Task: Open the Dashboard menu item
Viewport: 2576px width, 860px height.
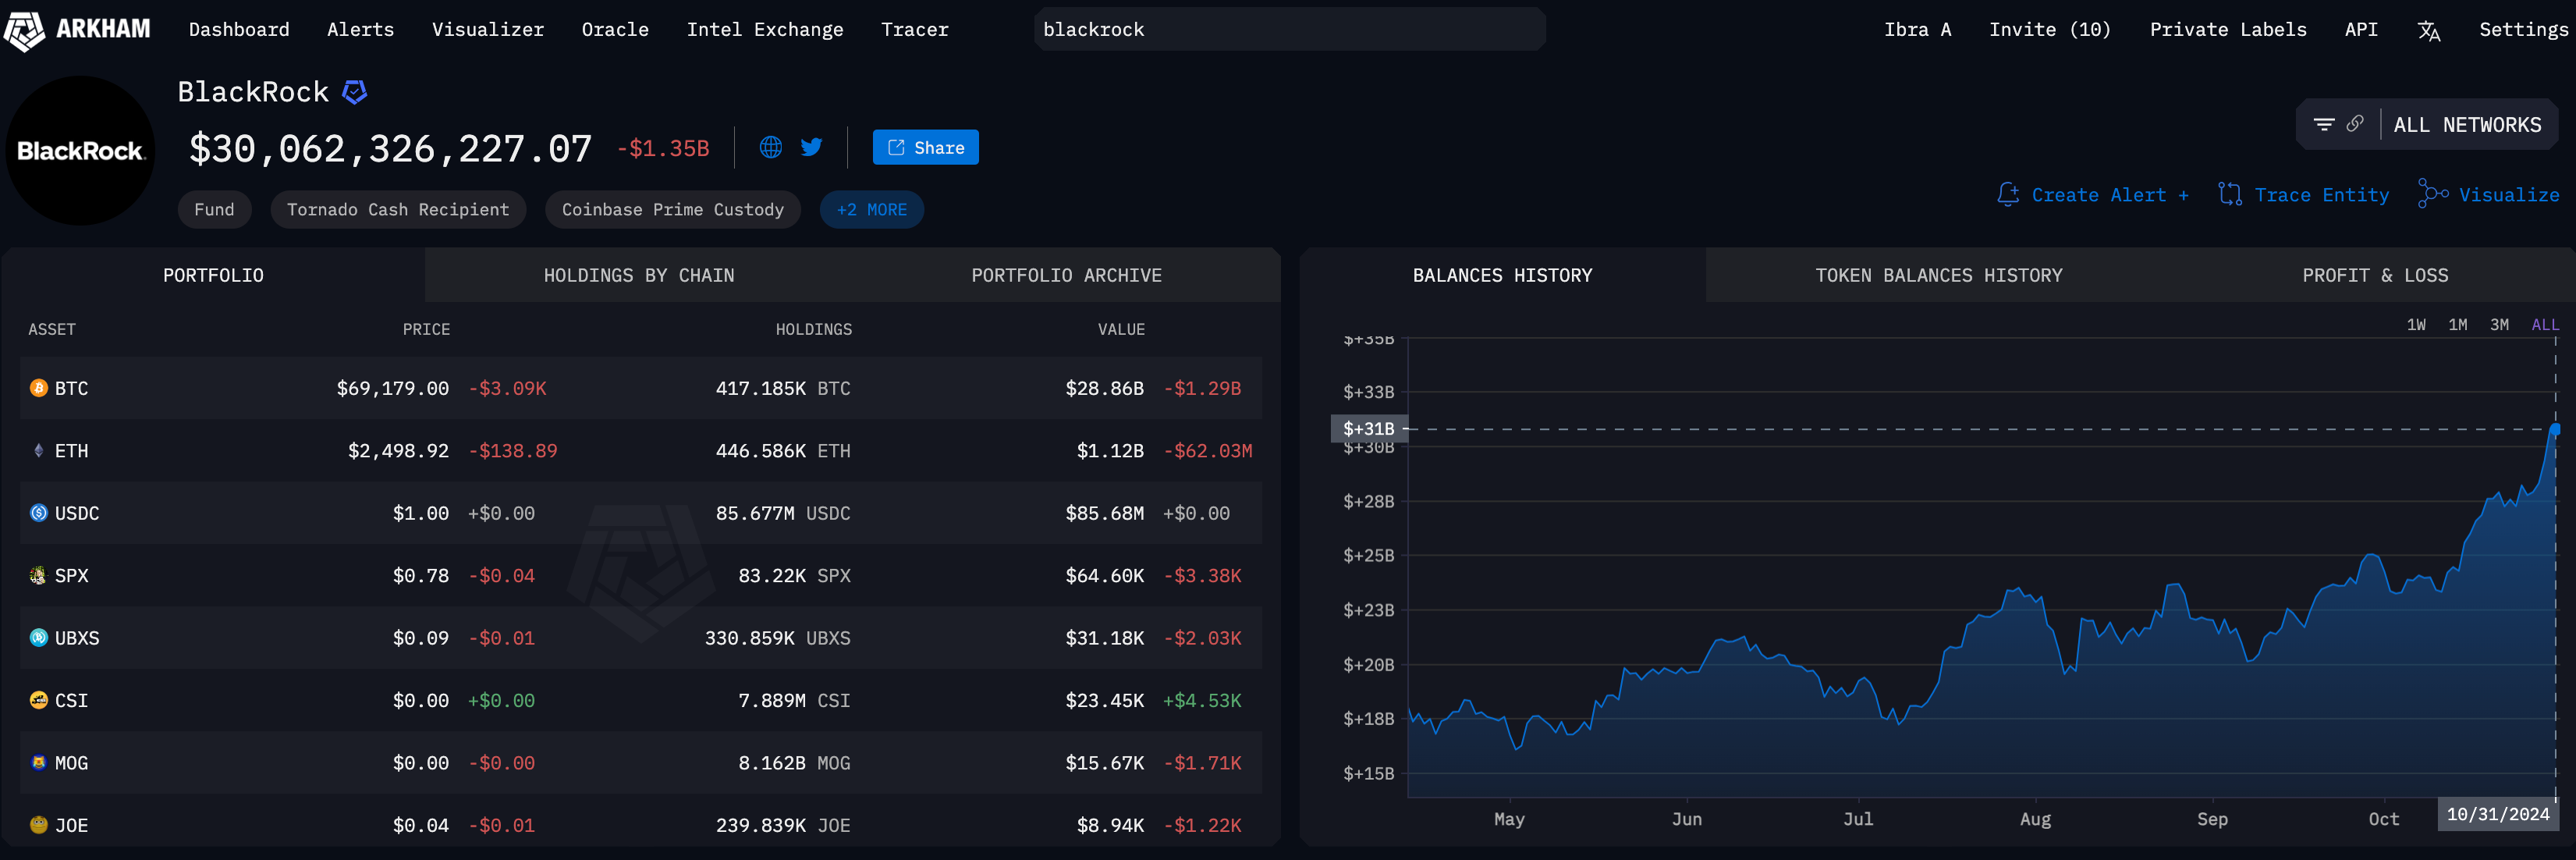Action: [x=239, y=30]
